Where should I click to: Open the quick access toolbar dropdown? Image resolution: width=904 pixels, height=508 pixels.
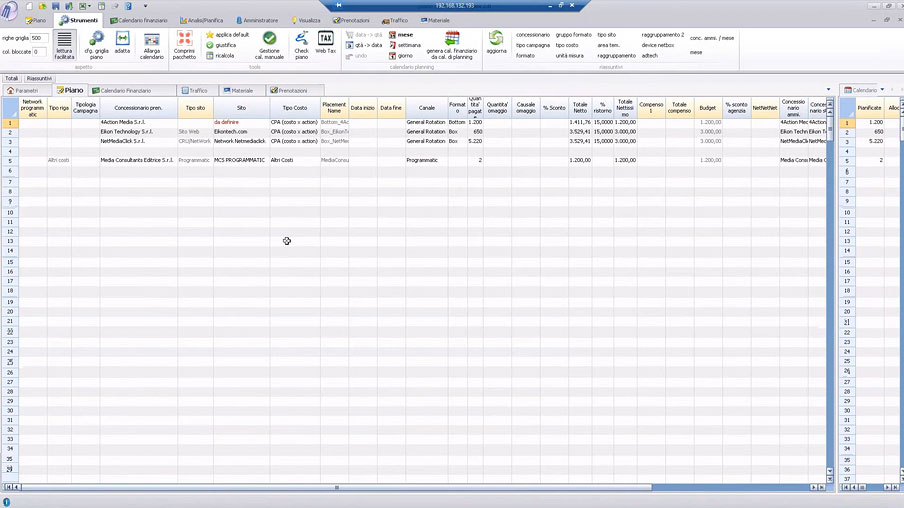(x=144, y=6)
